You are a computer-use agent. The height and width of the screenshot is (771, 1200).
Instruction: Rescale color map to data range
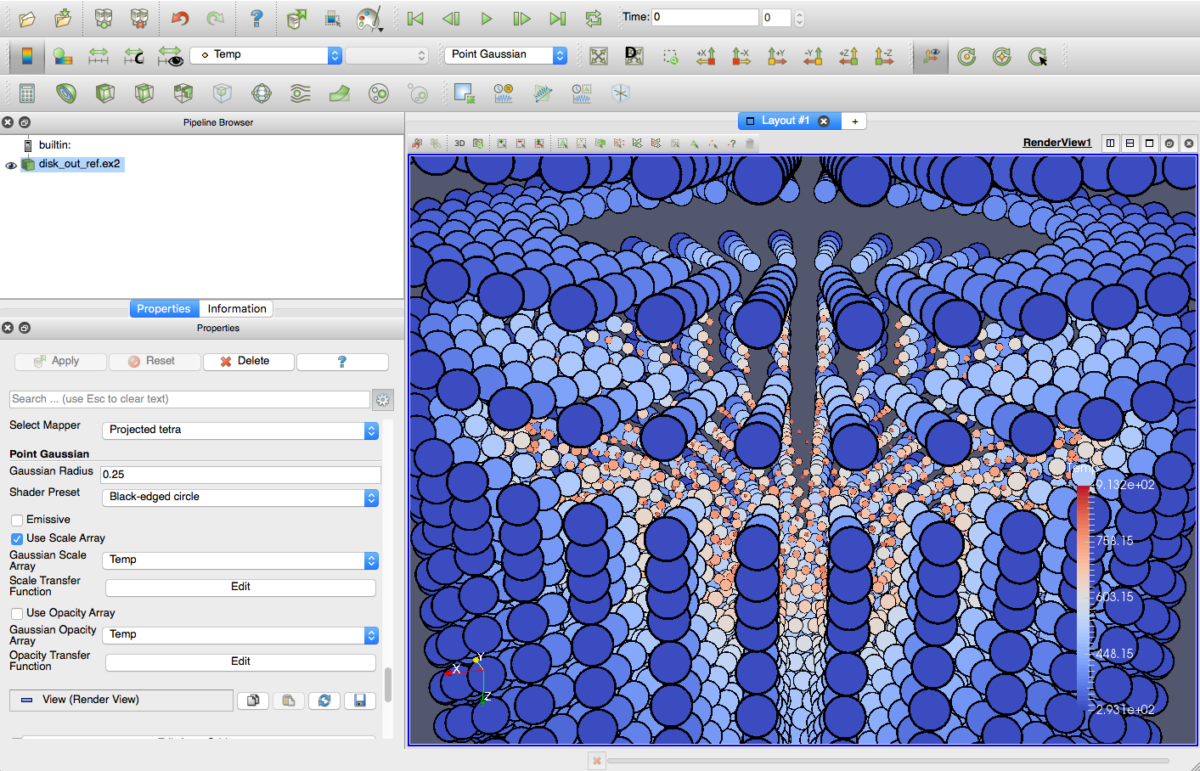coord(97,56)
